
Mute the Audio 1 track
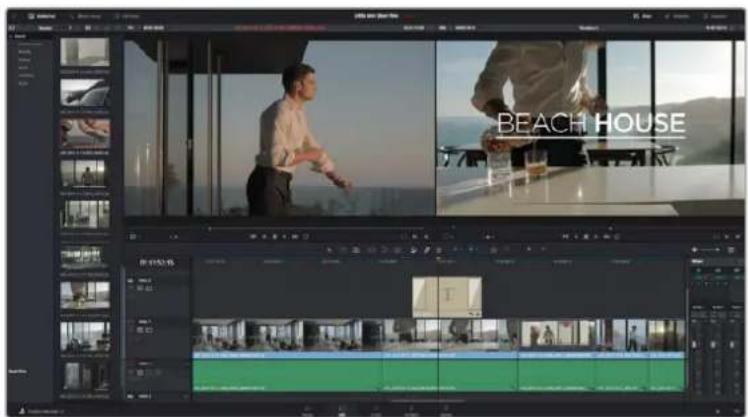(157, 373)
